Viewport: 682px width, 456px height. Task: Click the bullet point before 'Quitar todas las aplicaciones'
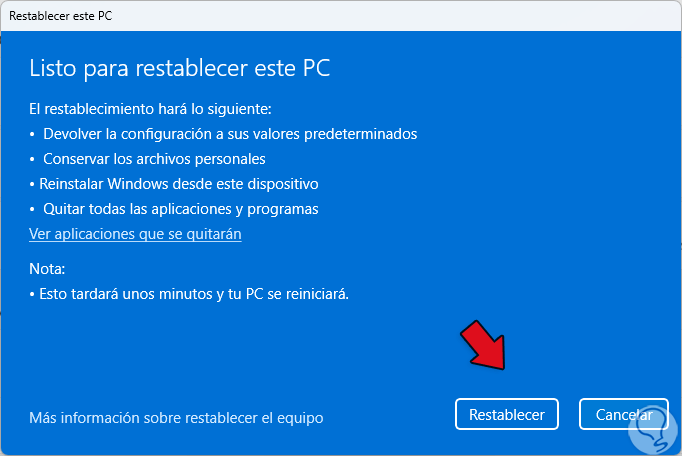click(32, 209)
